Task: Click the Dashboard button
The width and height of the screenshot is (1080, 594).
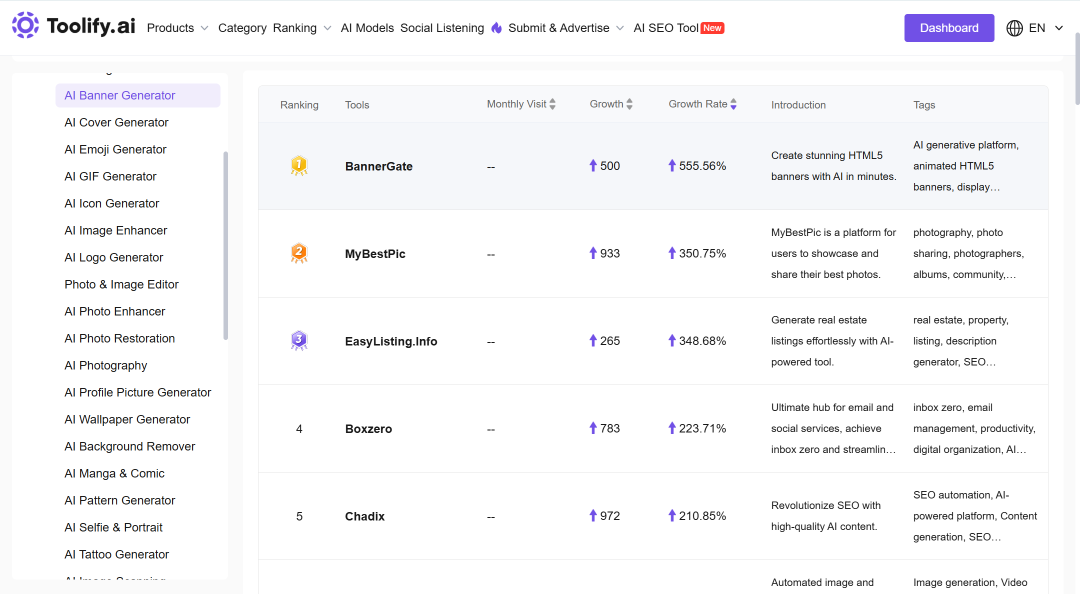Action: [x=949, y=28]
